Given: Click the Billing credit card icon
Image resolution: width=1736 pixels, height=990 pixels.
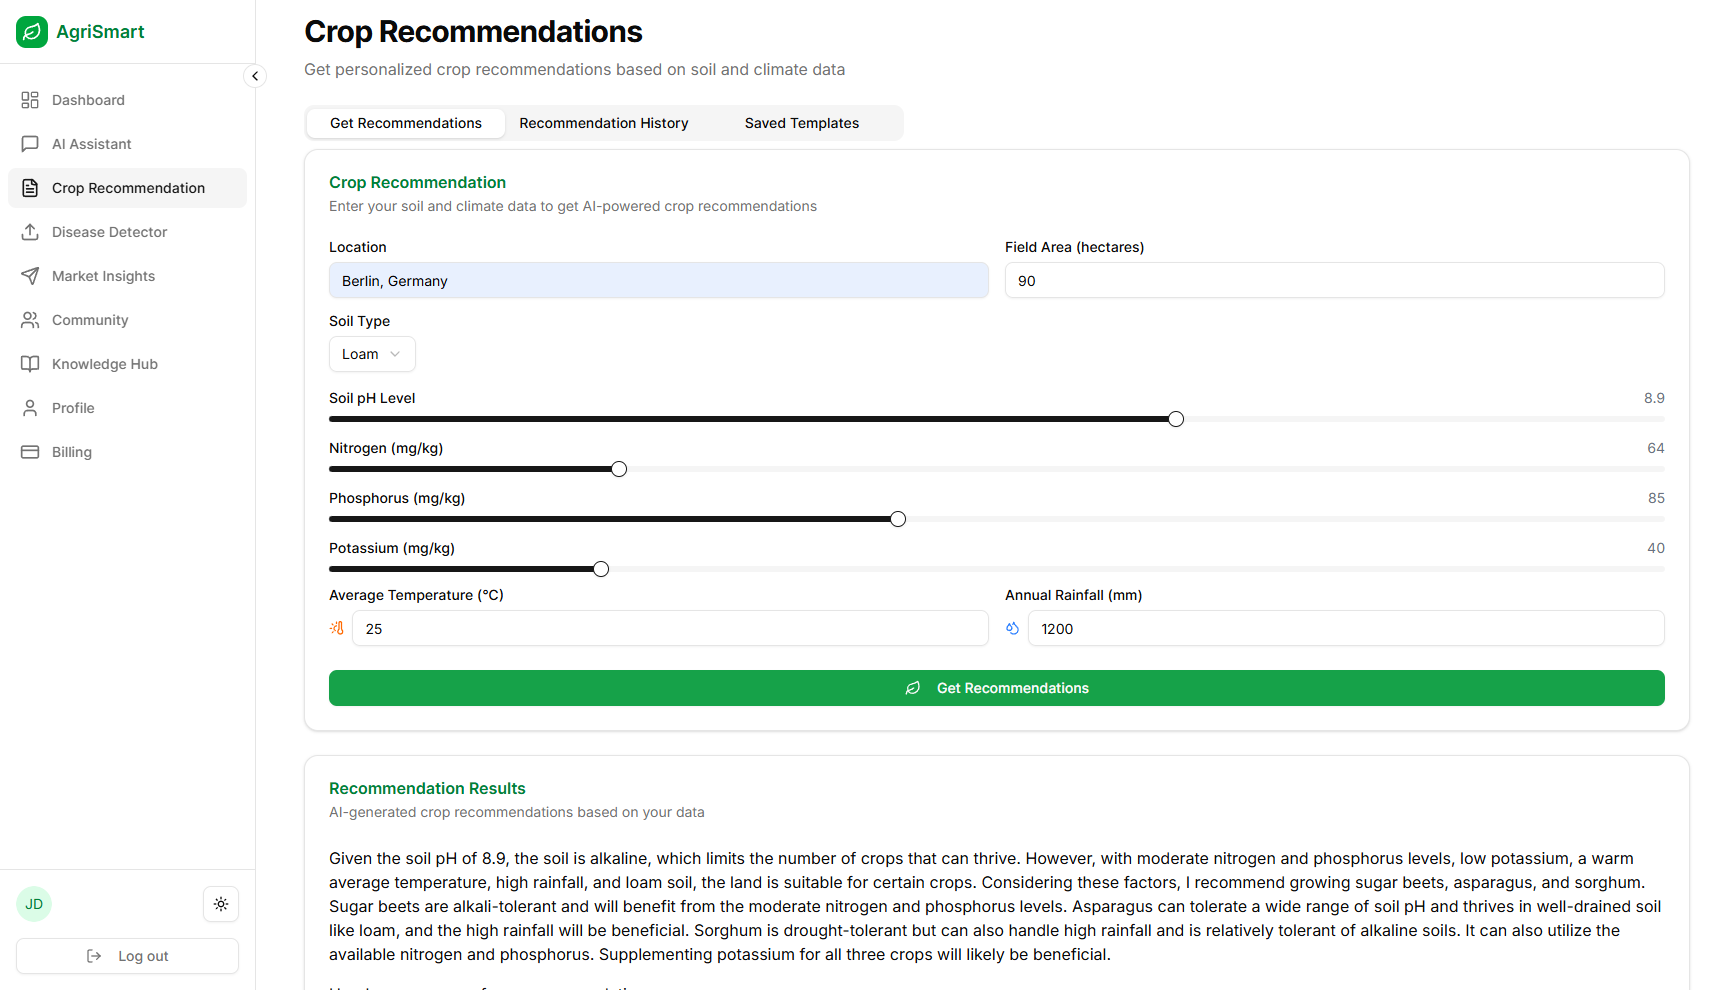Looking at the screenshot, I should tap(30, 452).
